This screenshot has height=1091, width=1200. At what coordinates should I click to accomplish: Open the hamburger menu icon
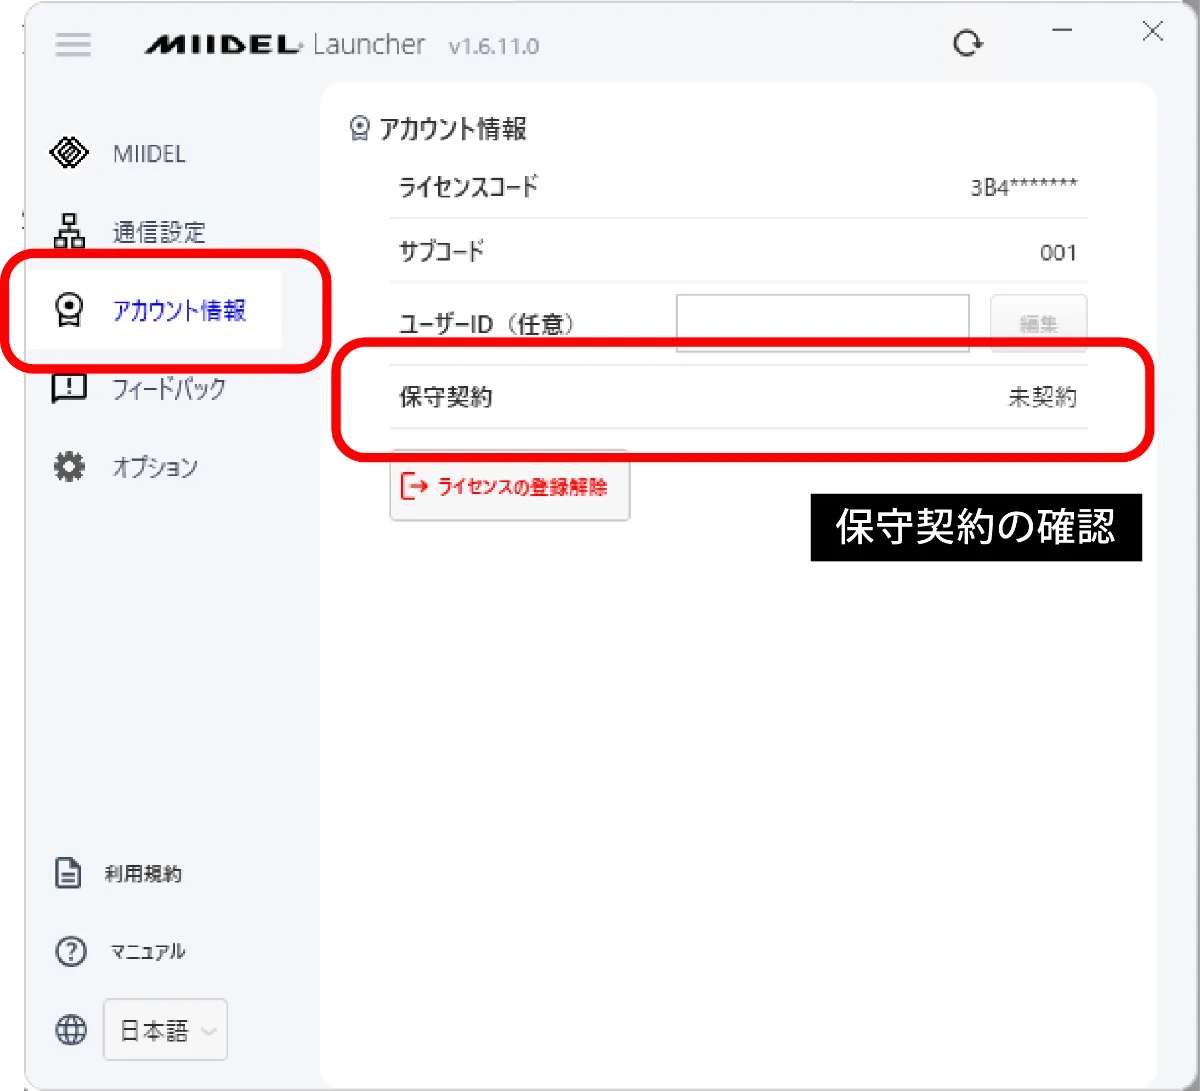pos(73,44)
